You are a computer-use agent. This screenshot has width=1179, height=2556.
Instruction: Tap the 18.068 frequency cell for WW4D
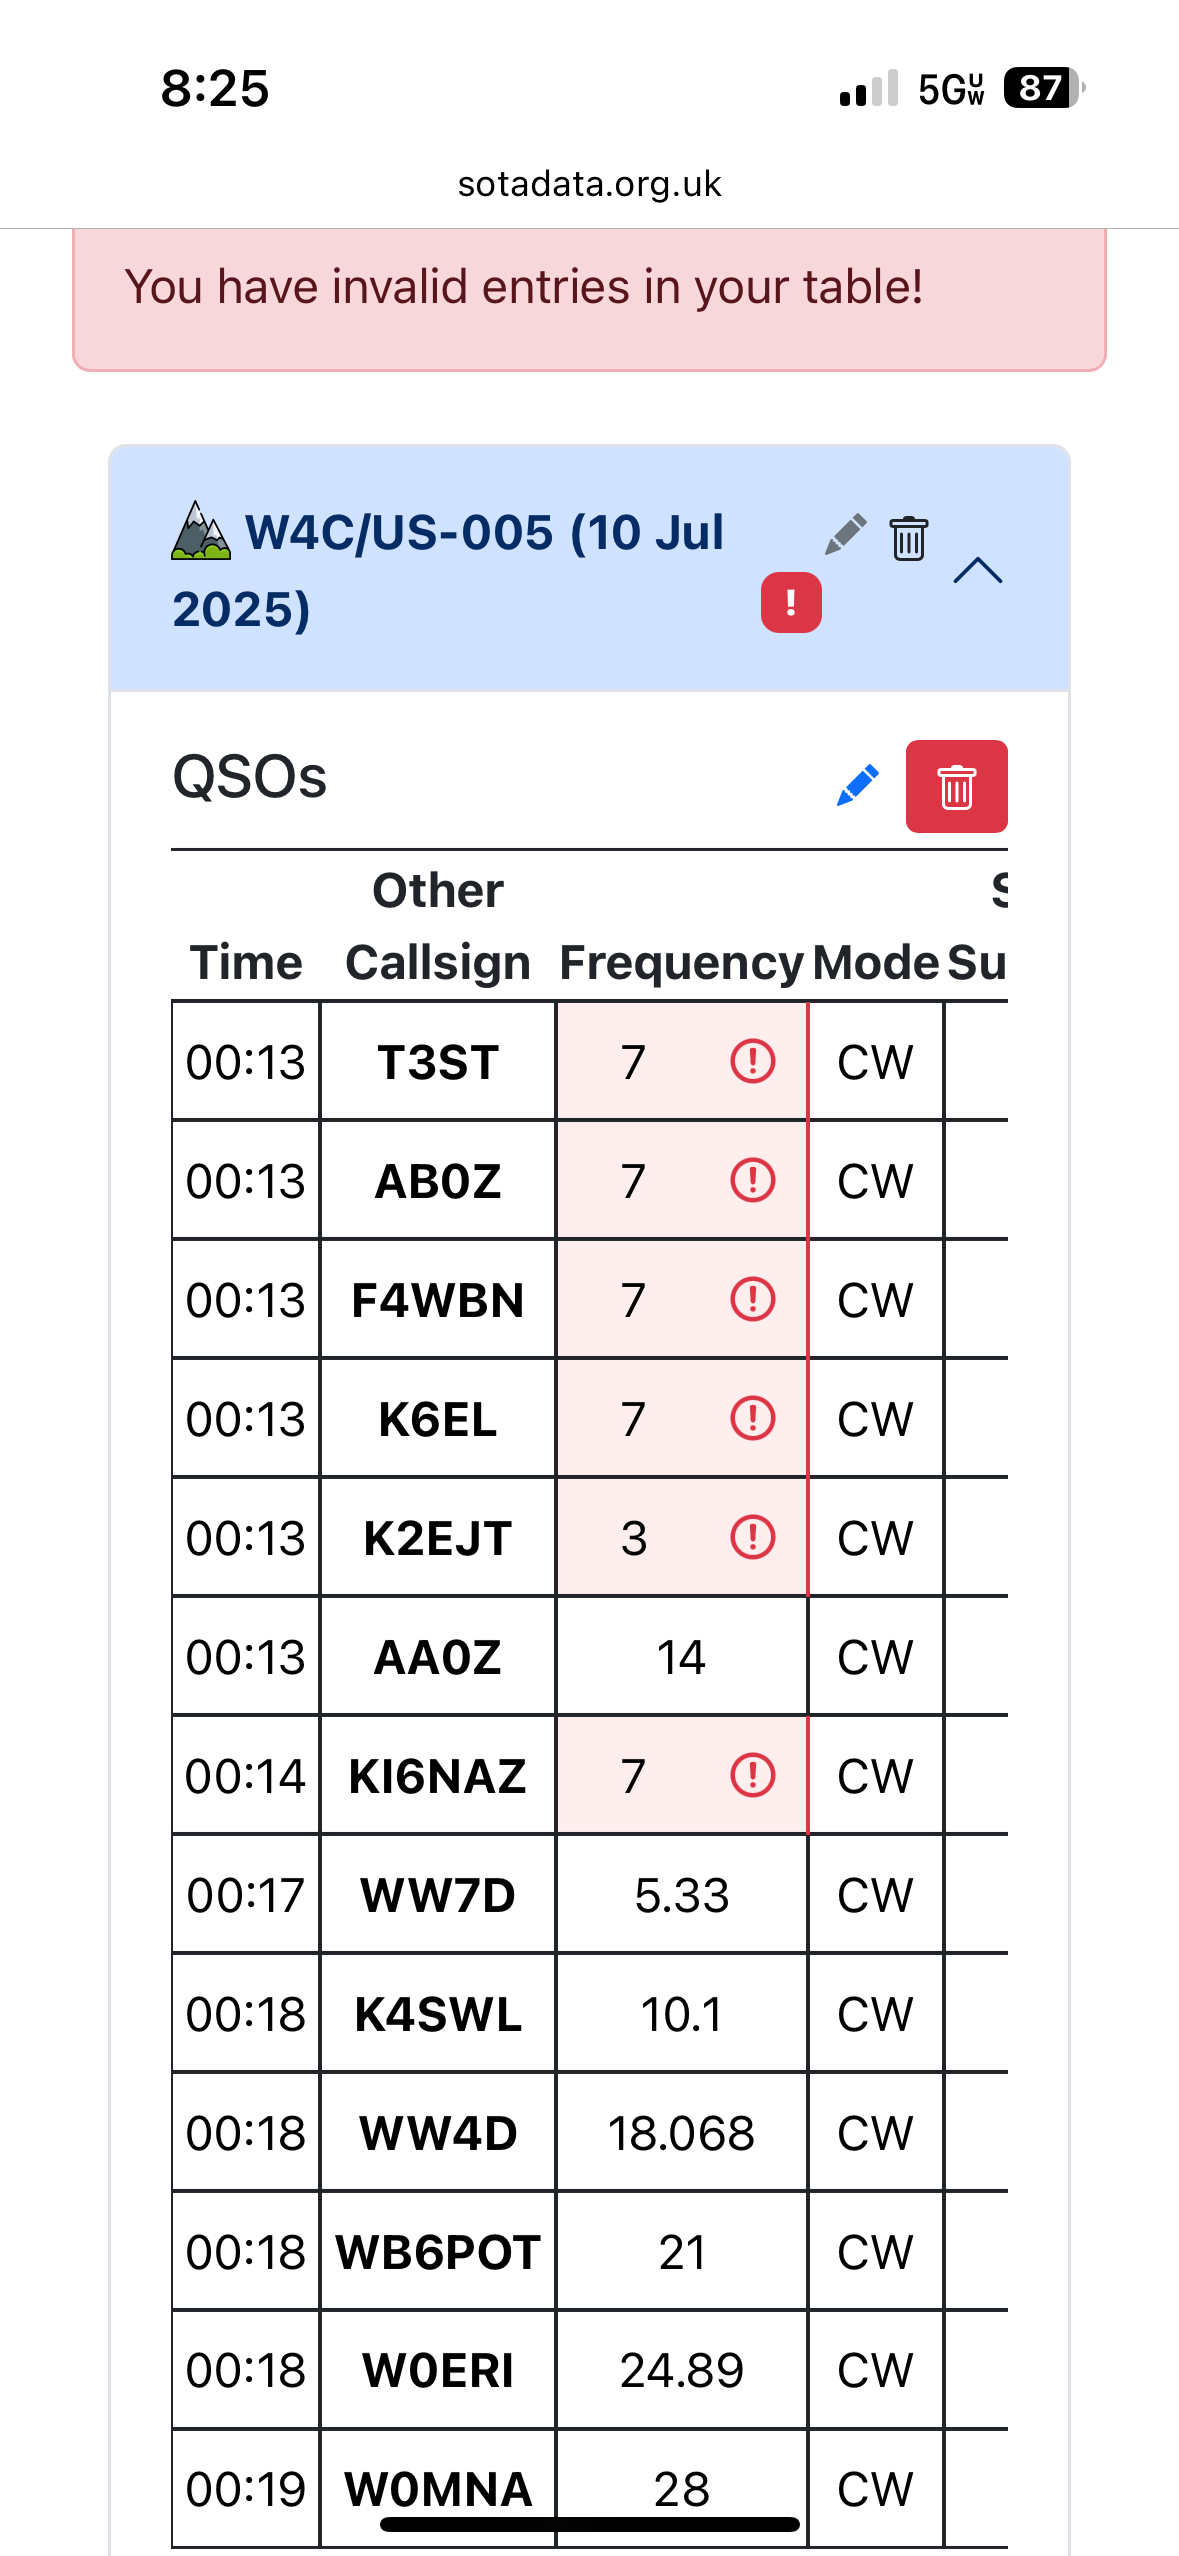[681, 2133]
